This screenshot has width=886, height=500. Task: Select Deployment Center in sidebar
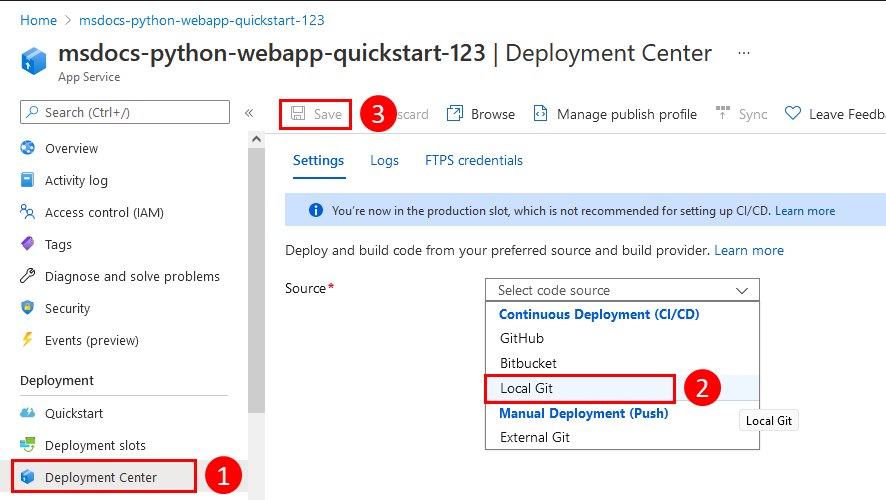point(101,477)
